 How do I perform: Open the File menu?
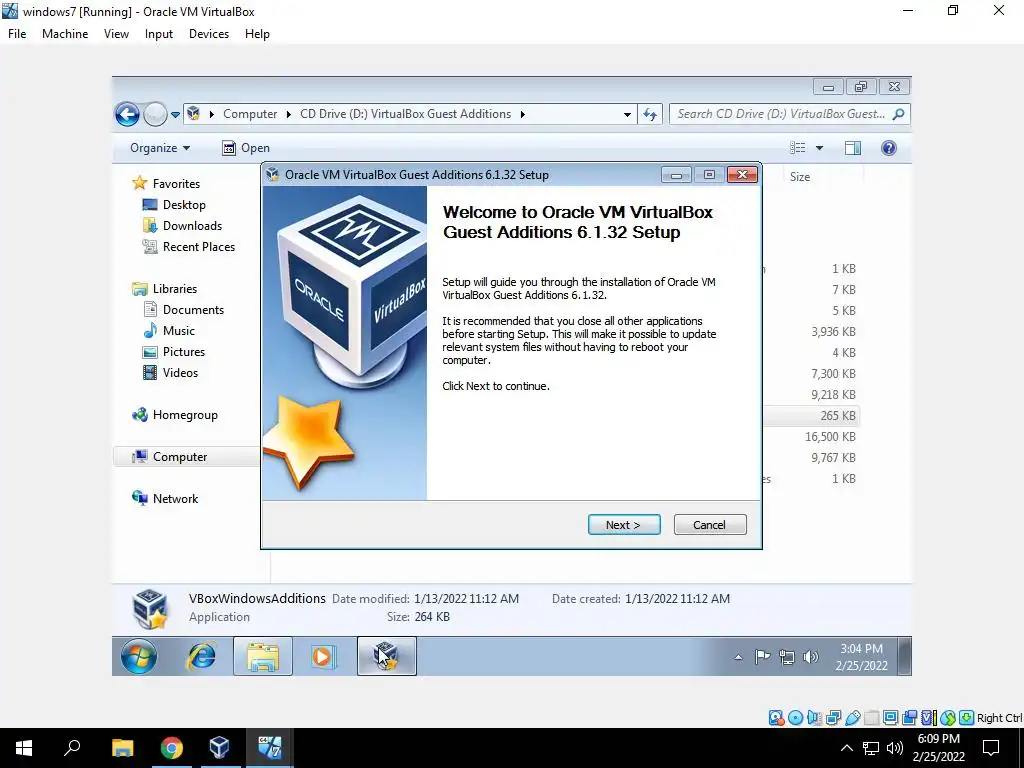17,34
